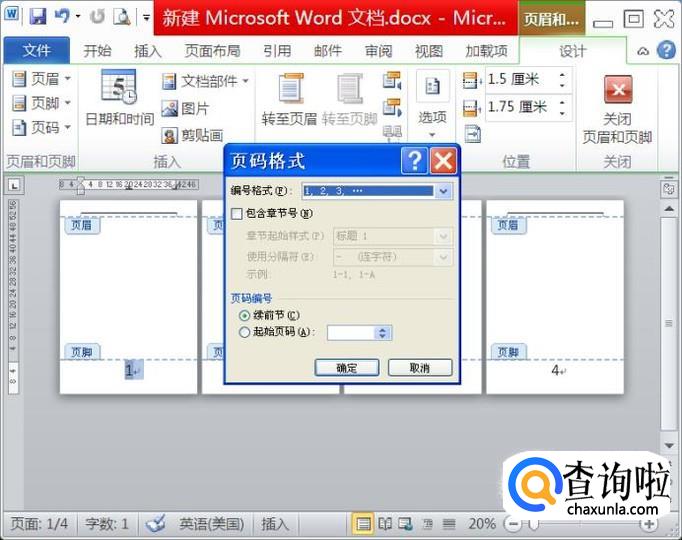Image resolution: width=682 pixels, height=540 pixels.
Task: Click the Word Help question mark icon
Action: (x=666, y=50)
